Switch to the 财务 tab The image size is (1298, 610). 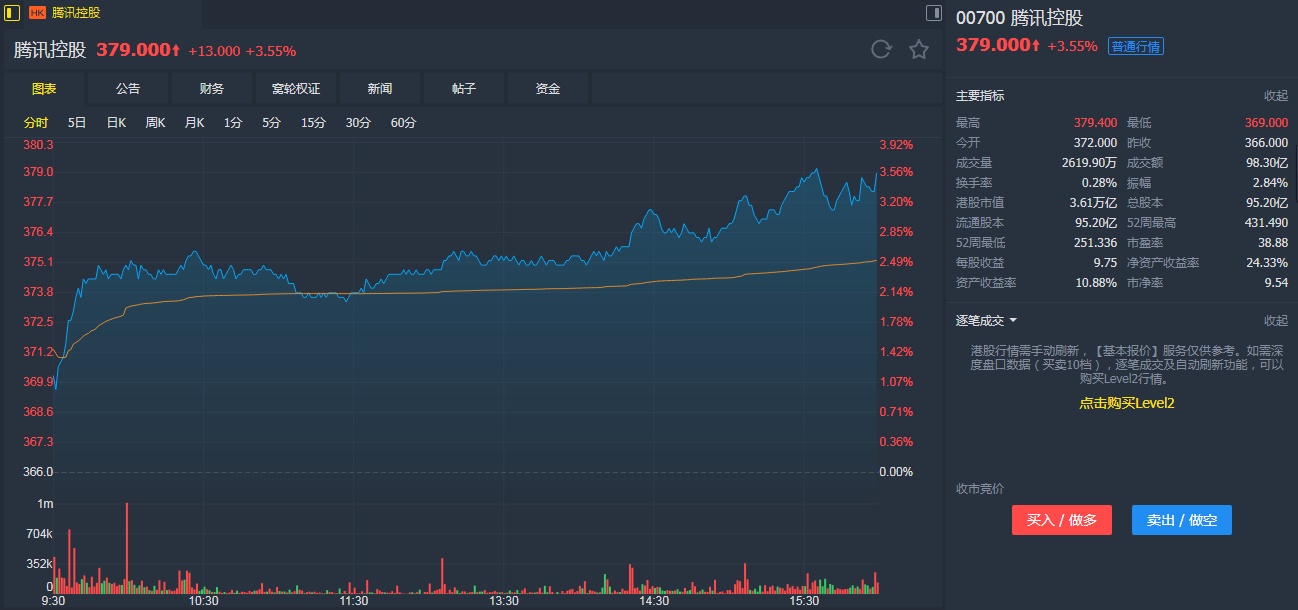point(212,89)
